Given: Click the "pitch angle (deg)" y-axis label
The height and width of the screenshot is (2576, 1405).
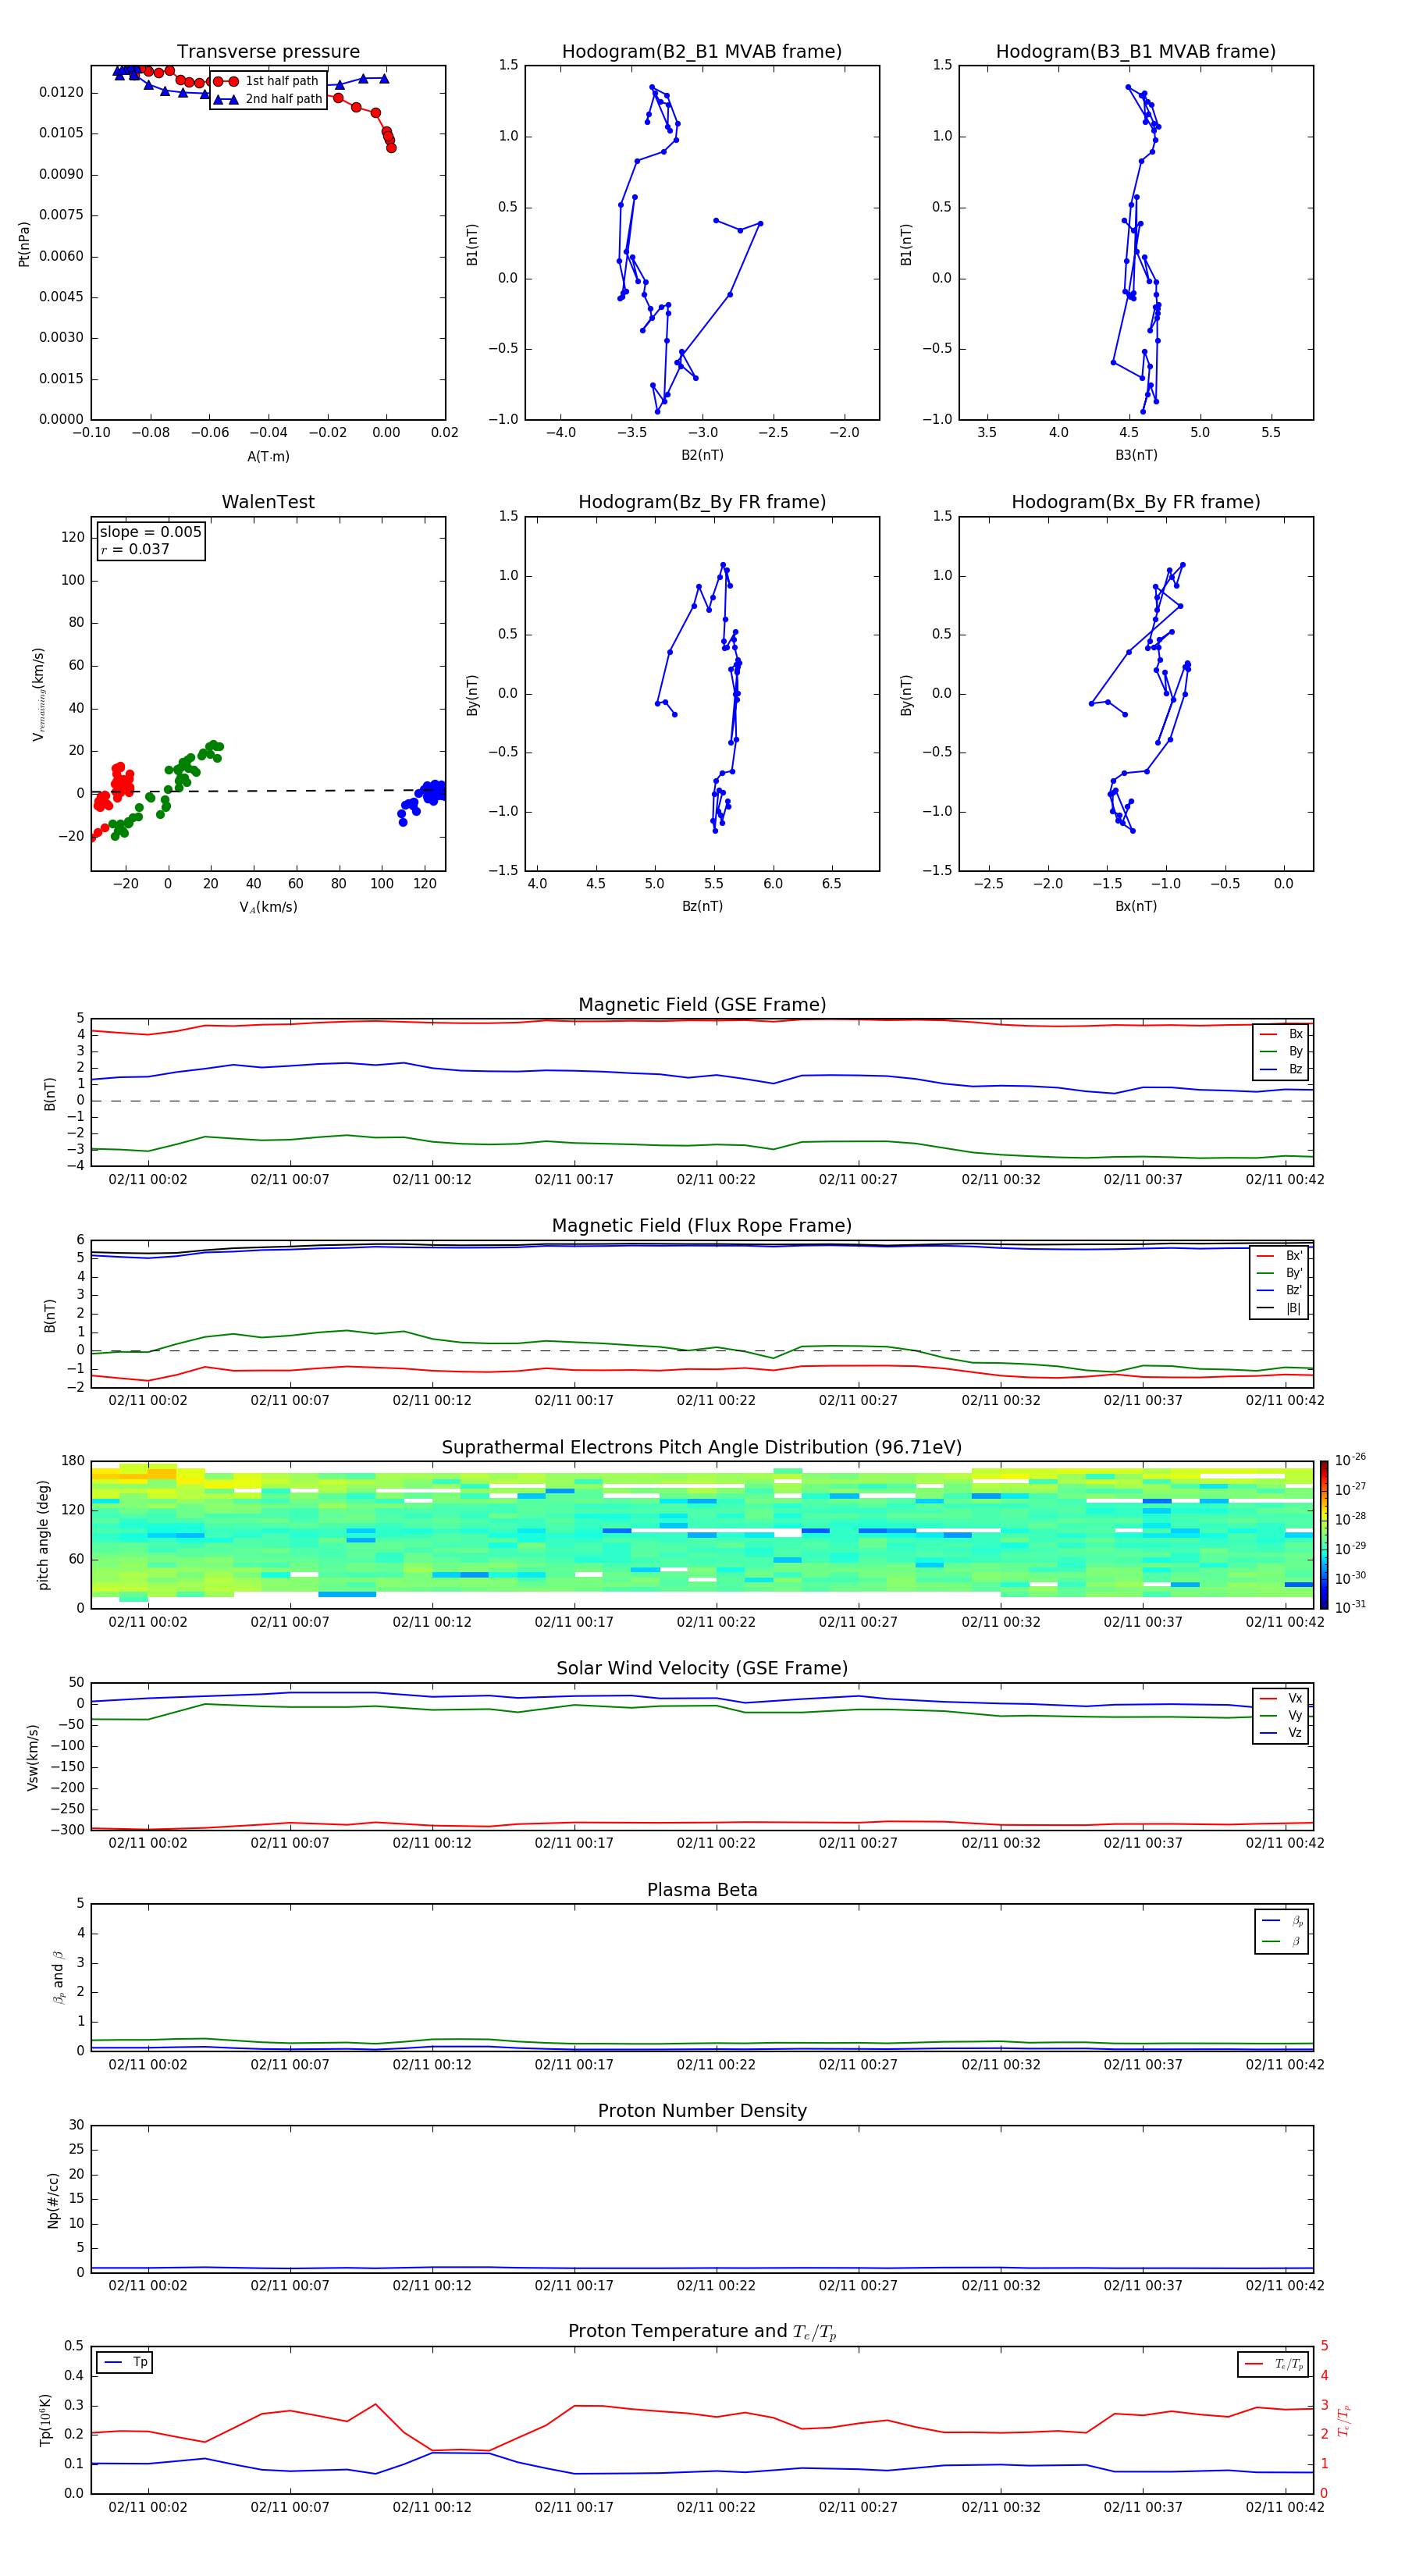Looking at the screenshot, I should (x=43, y=1535).
